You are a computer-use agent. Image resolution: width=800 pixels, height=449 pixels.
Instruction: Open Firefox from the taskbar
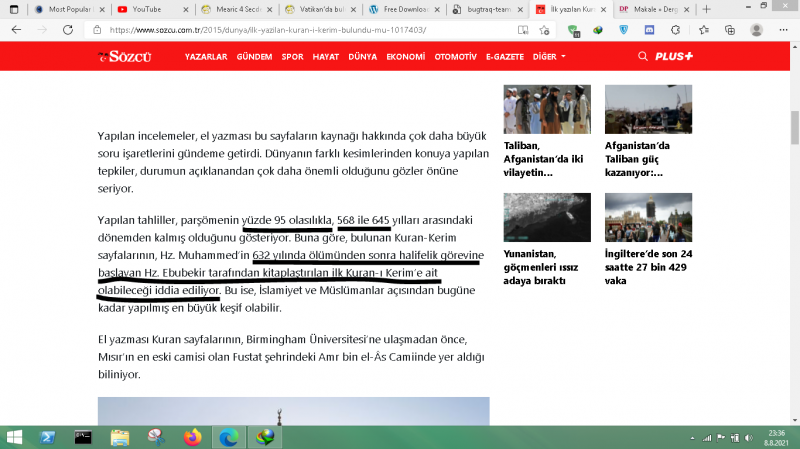tap(193, 437)
